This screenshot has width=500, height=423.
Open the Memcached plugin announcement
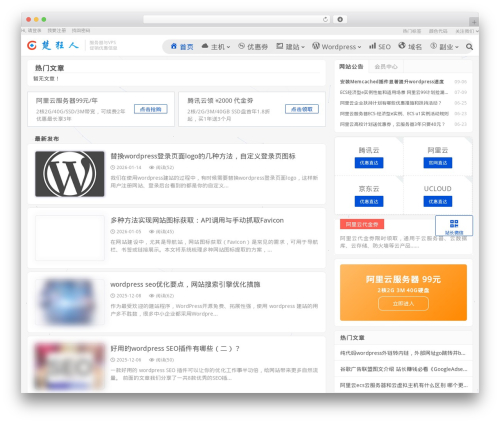click(x=392, y=82)
